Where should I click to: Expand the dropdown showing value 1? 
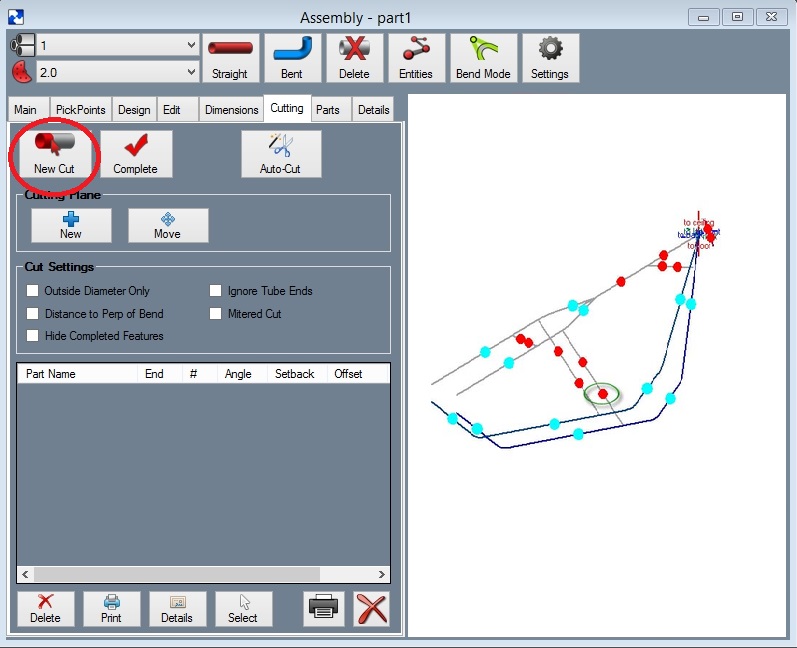191,46
